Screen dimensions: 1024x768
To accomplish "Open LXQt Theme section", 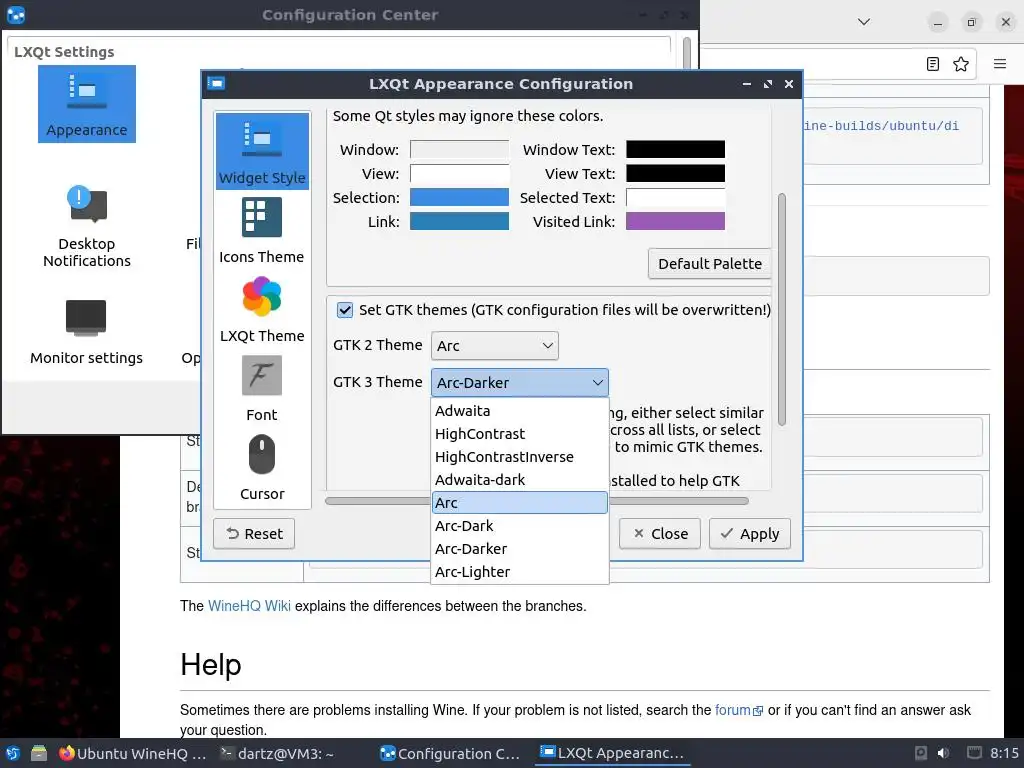I will point(262,309).
